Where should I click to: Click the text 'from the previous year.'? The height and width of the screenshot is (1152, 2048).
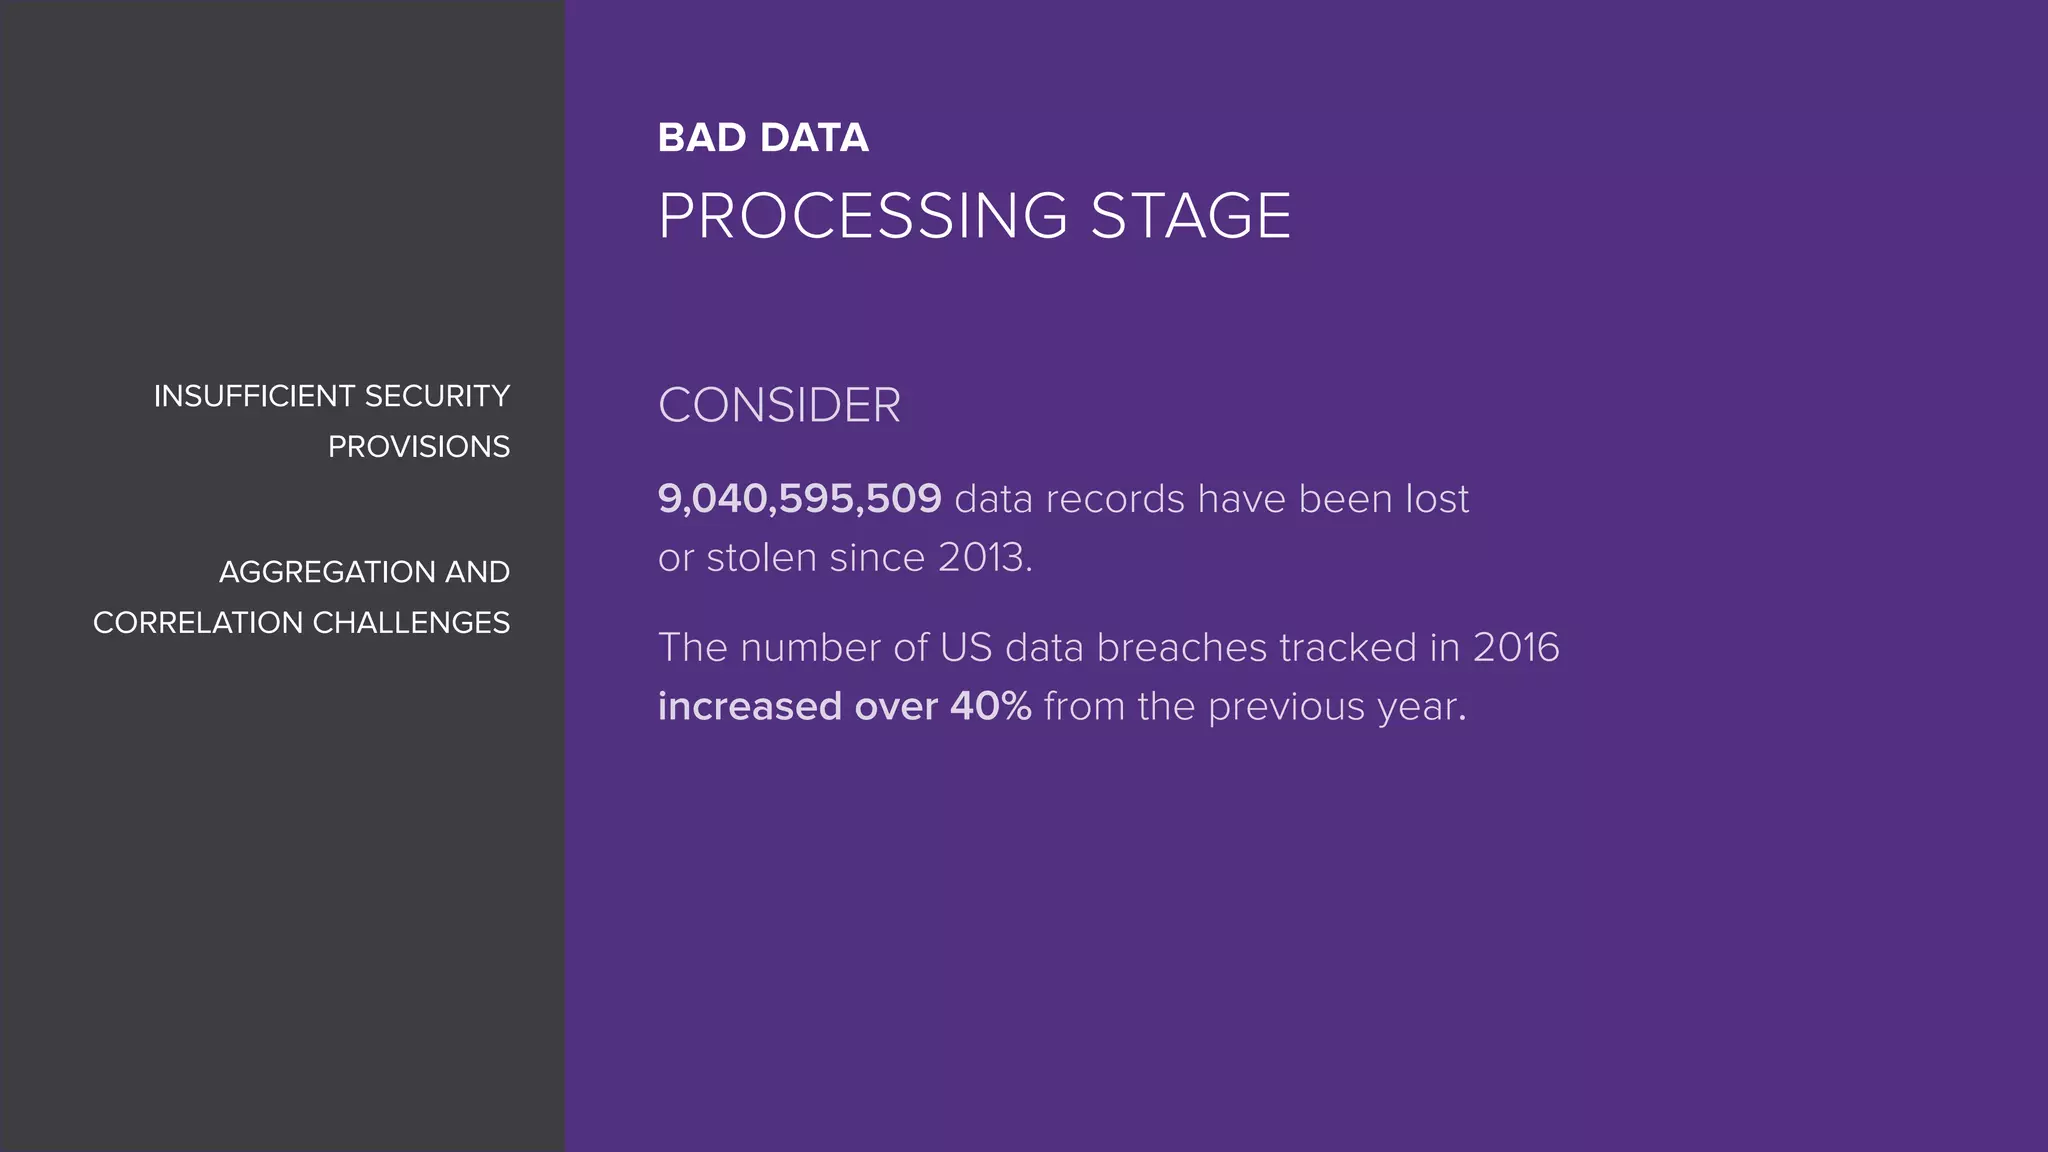[x=1255, y=707]
